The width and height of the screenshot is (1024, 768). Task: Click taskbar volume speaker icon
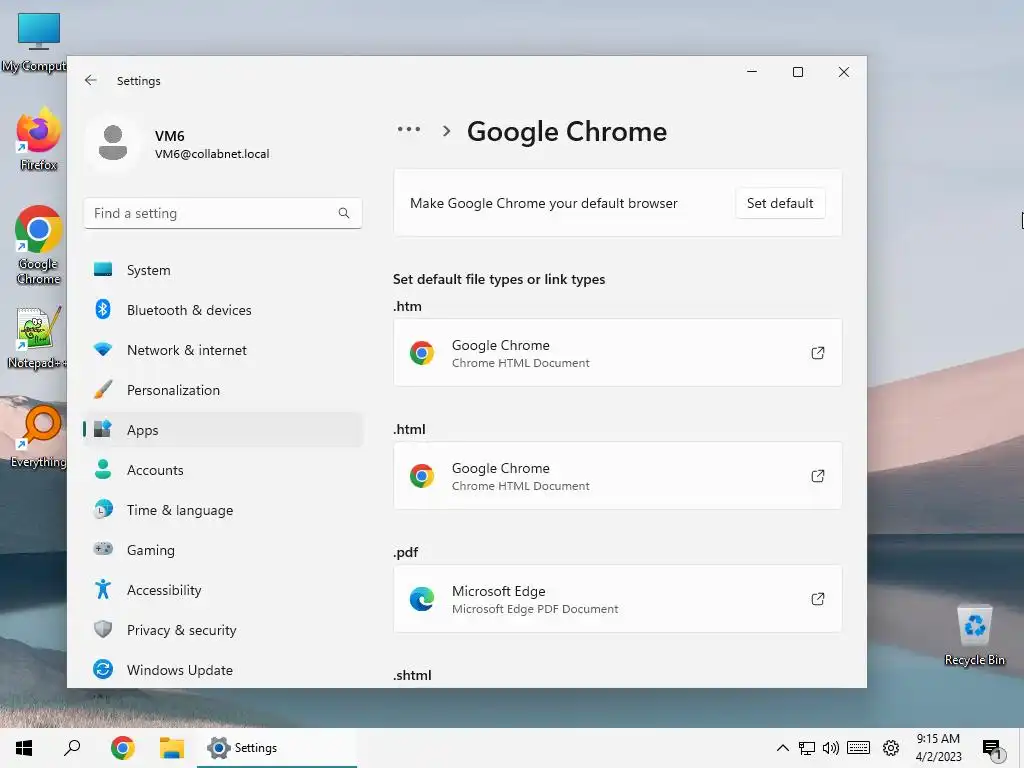(831, 748)
